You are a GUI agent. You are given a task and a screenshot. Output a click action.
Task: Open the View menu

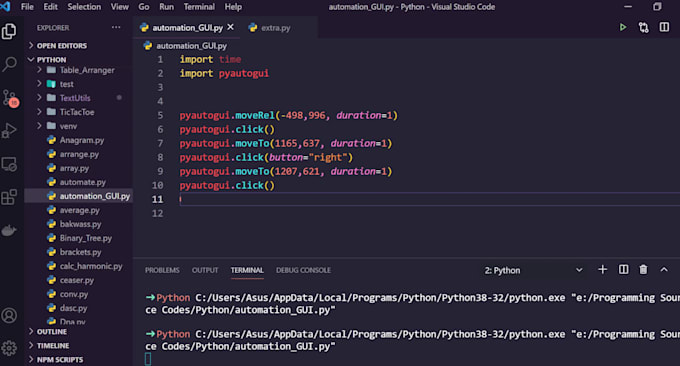tap(119, 7)
